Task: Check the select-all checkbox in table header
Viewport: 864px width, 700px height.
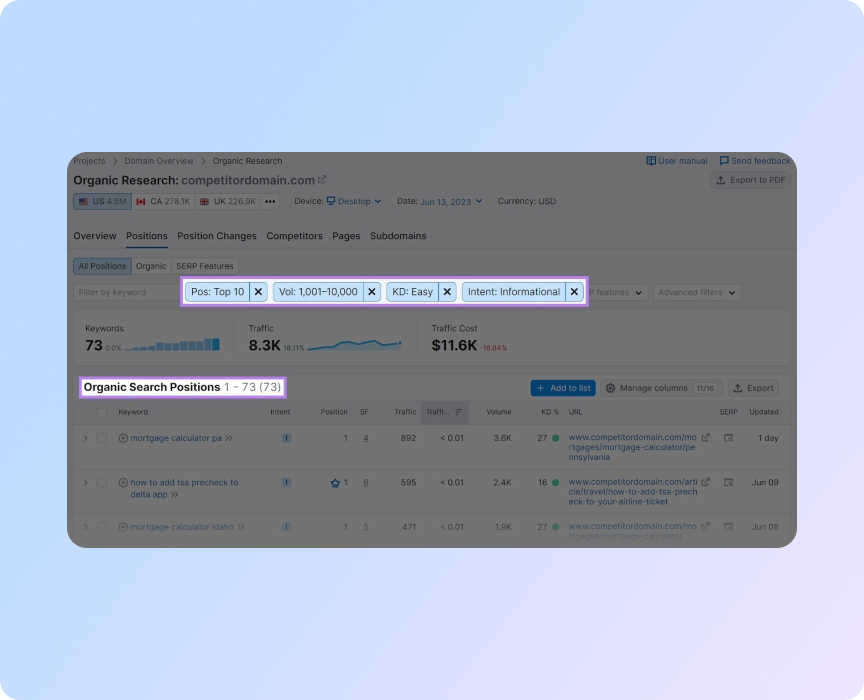Action: 102,412
